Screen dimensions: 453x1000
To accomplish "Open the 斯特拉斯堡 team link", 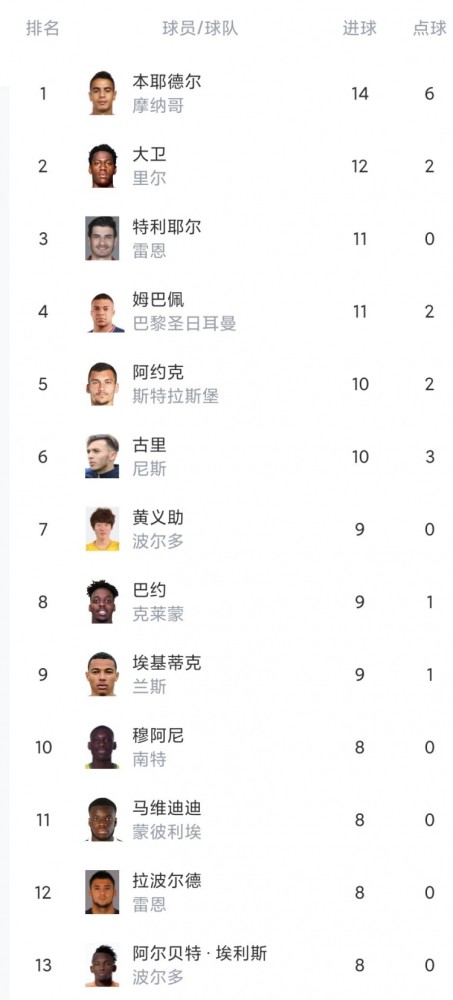I will pos(175,396).
